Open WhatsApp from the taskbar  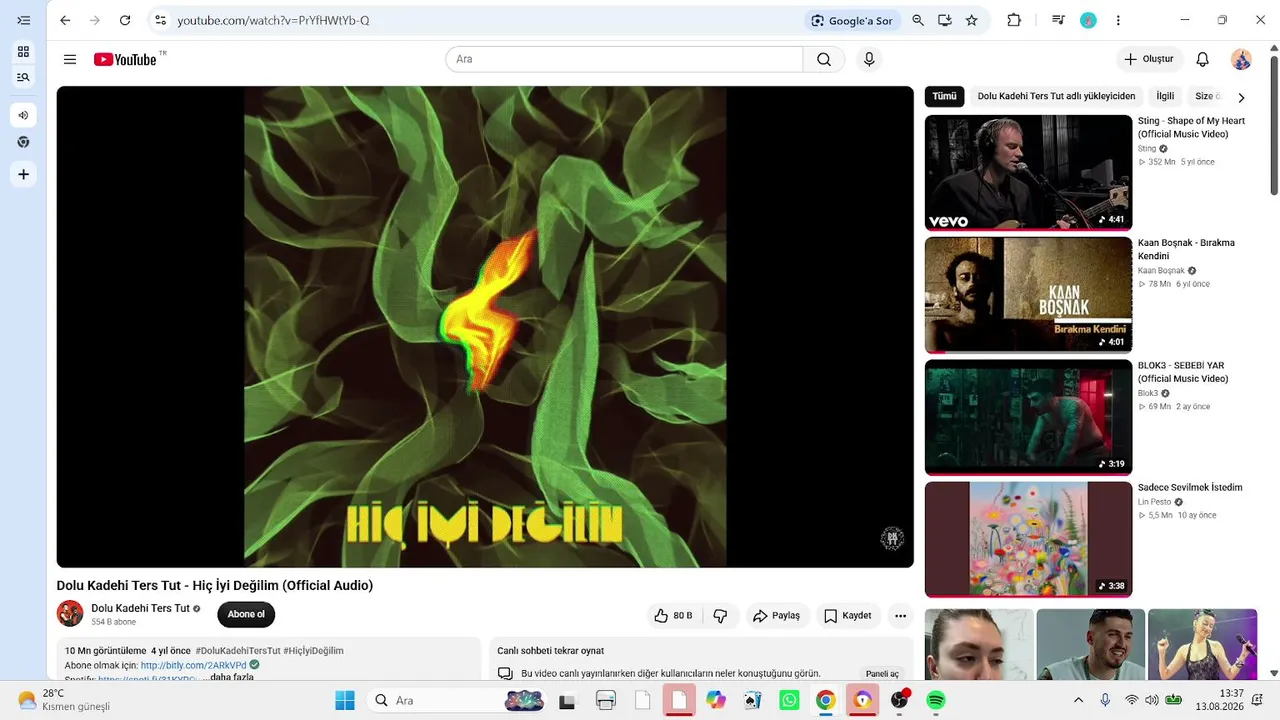coord(789,700)
